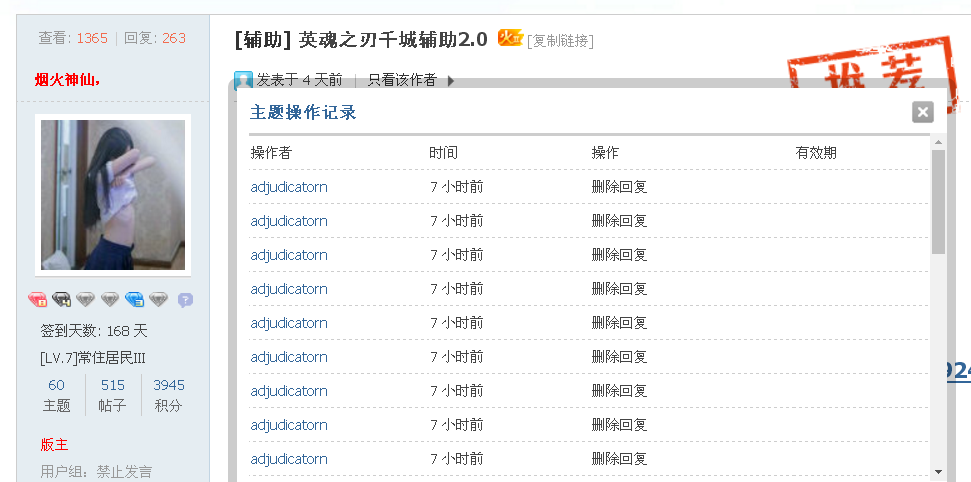Open the 60 主题 count link
This screenshot has height=482, width=971.
click(56, 385)
